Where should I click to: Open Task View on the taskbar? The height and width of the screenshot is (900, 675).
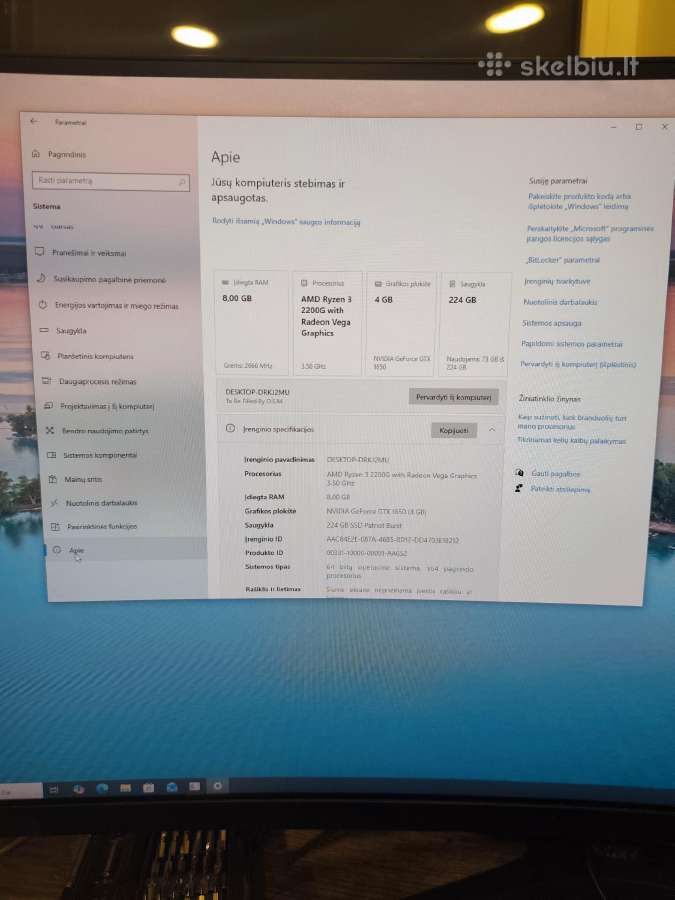click(x=53, y=790)
